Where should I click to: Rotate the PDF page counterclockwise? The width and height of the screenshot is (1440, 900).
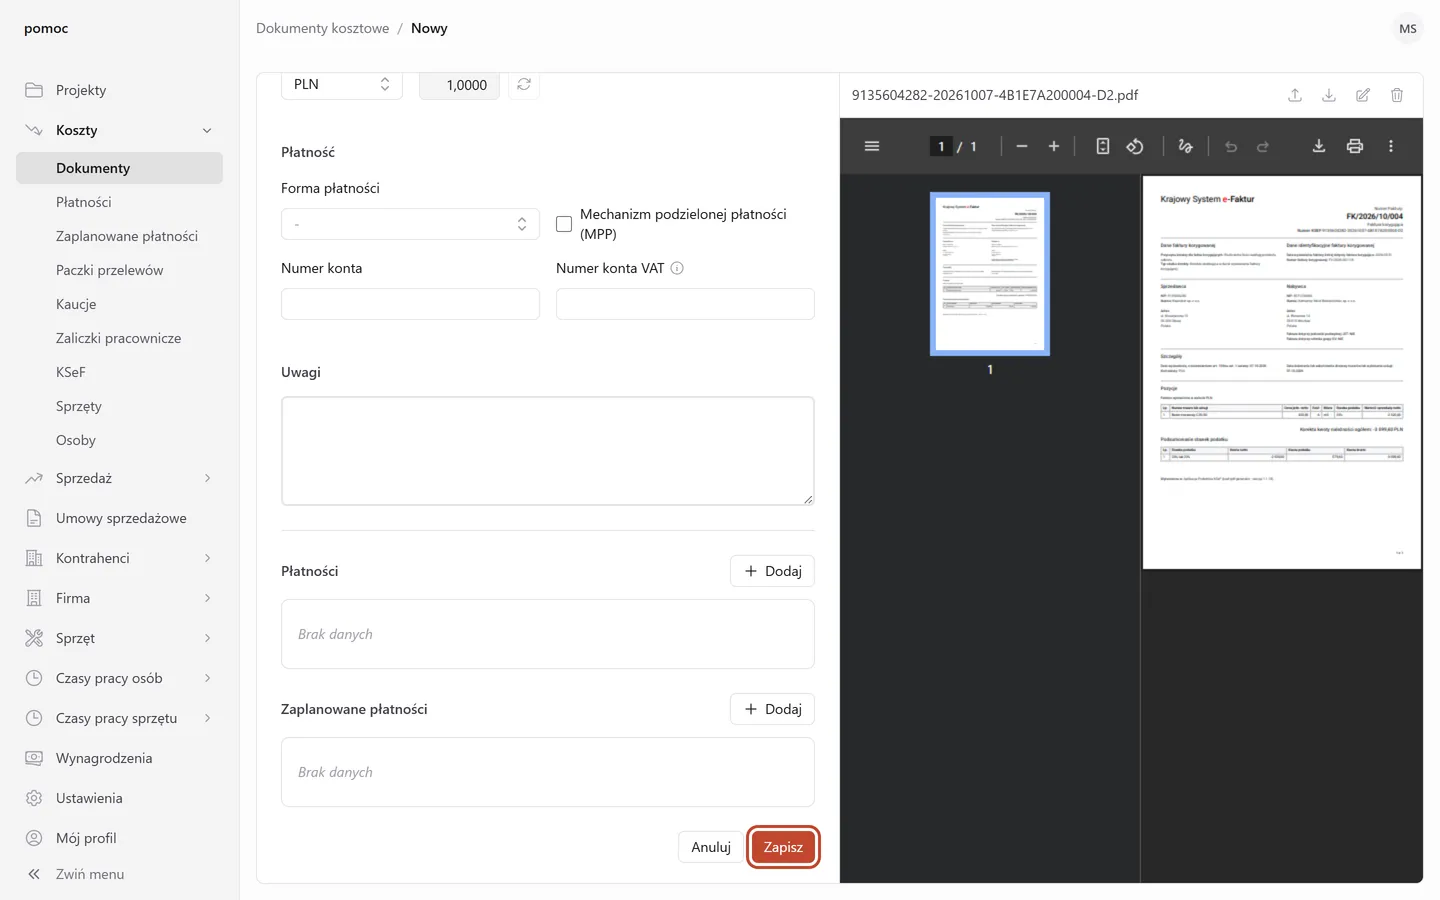click(1135, 146)
